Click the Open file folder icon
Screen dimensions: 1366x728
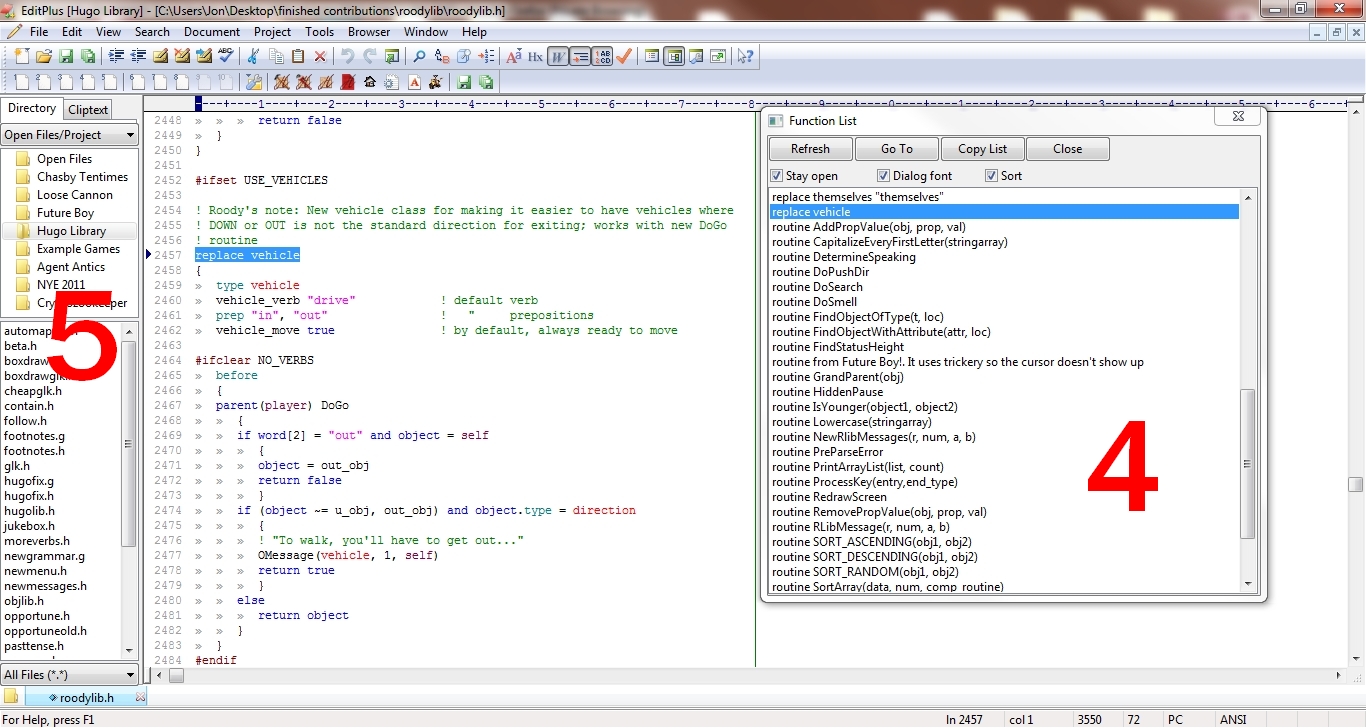[x=43, y=56]
